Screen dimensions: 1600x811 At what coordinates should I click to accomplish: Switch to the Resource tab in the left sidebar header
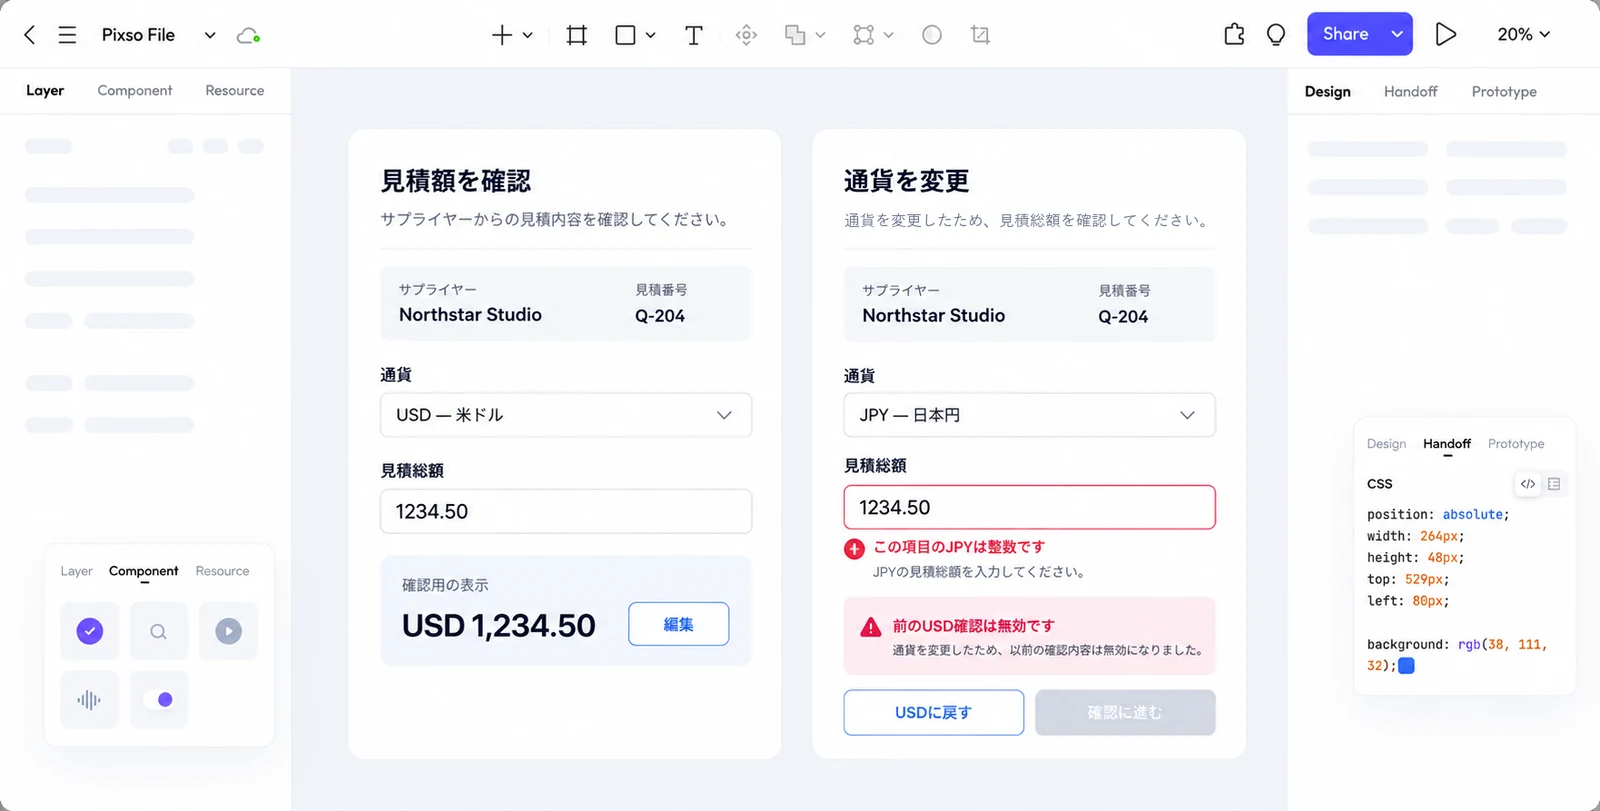[x=235, y=90]
